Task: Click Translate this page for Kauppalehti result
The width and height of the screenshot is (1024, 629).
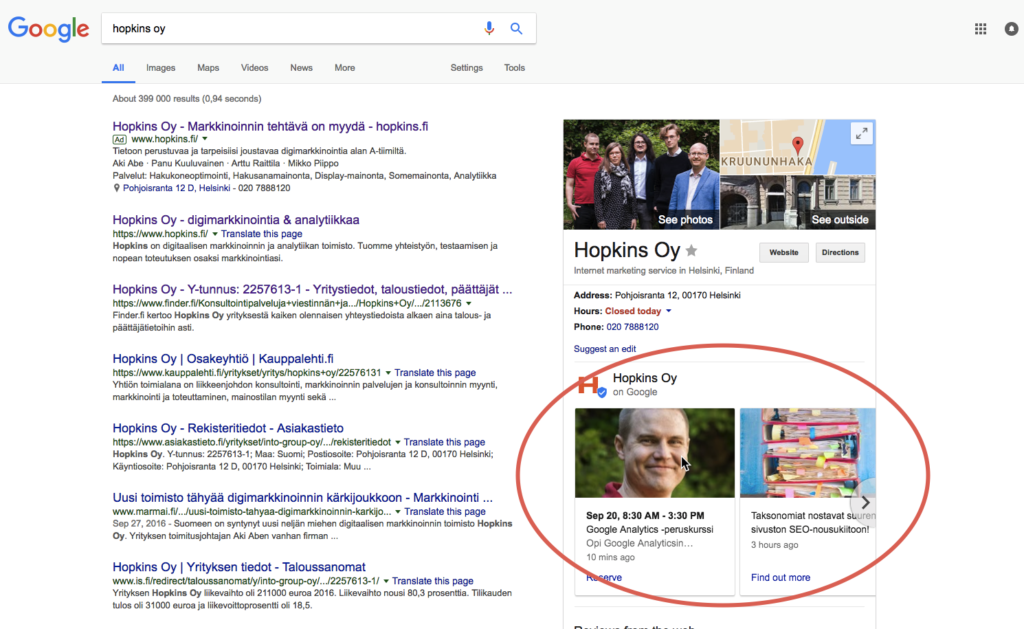Action: 435,373
